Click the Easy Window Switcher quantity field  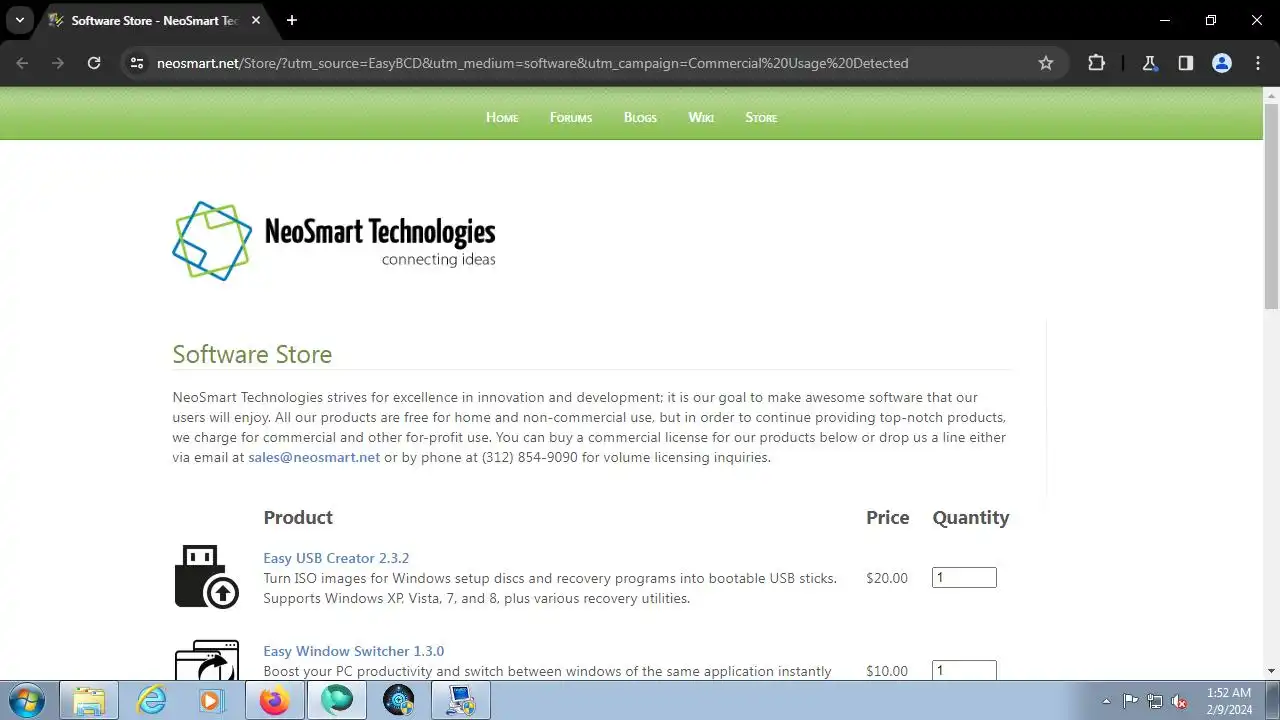pyautogui.click(x=964, y=670)
